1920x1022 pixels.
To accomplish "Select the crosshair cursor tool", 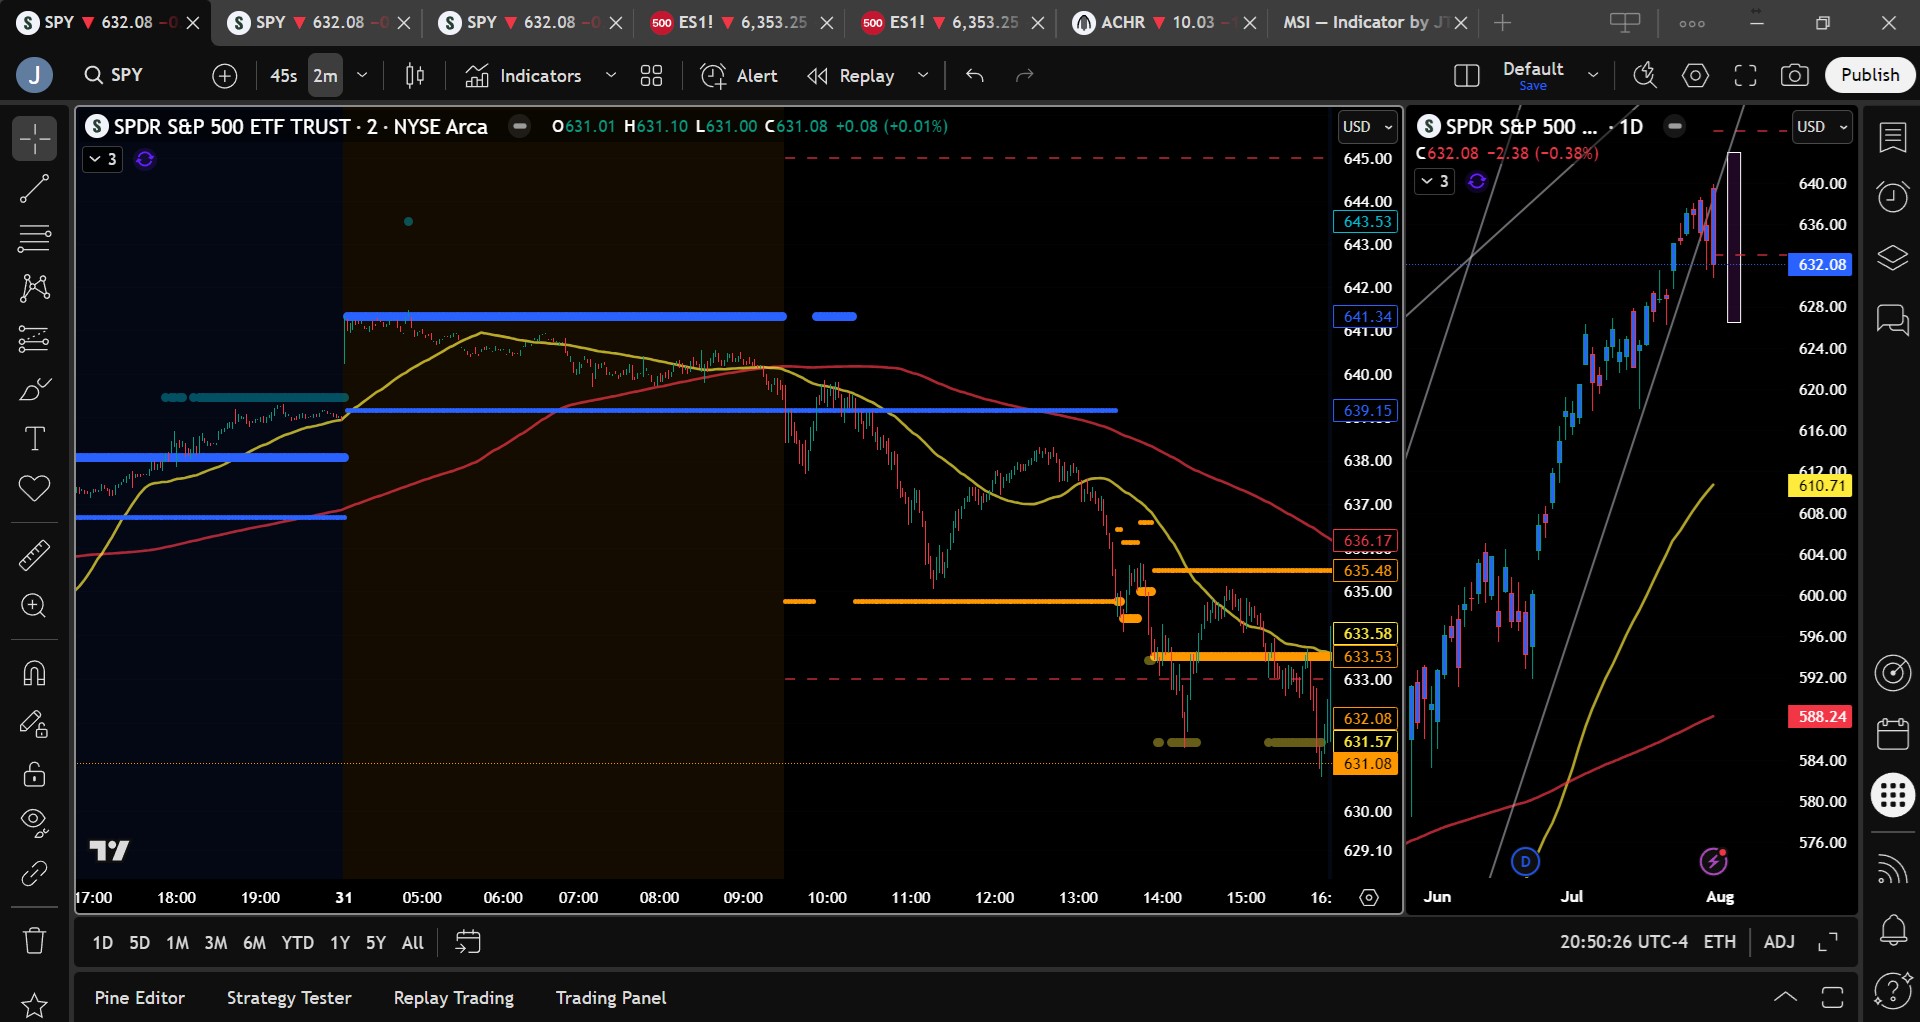I will pyautogui.click(x=34, y=139).
